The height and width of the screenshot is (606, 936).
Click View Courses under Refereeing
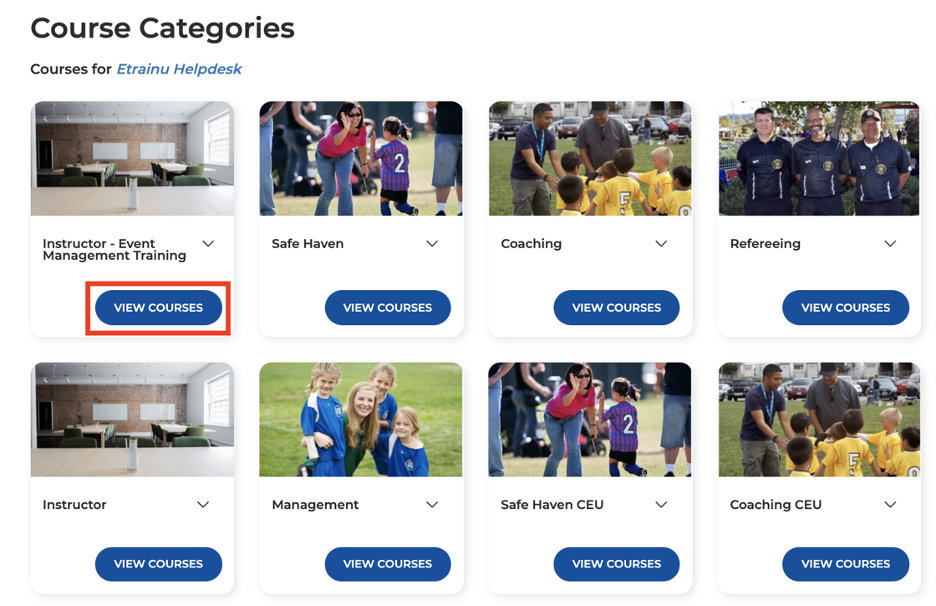[x=845, y=308]
